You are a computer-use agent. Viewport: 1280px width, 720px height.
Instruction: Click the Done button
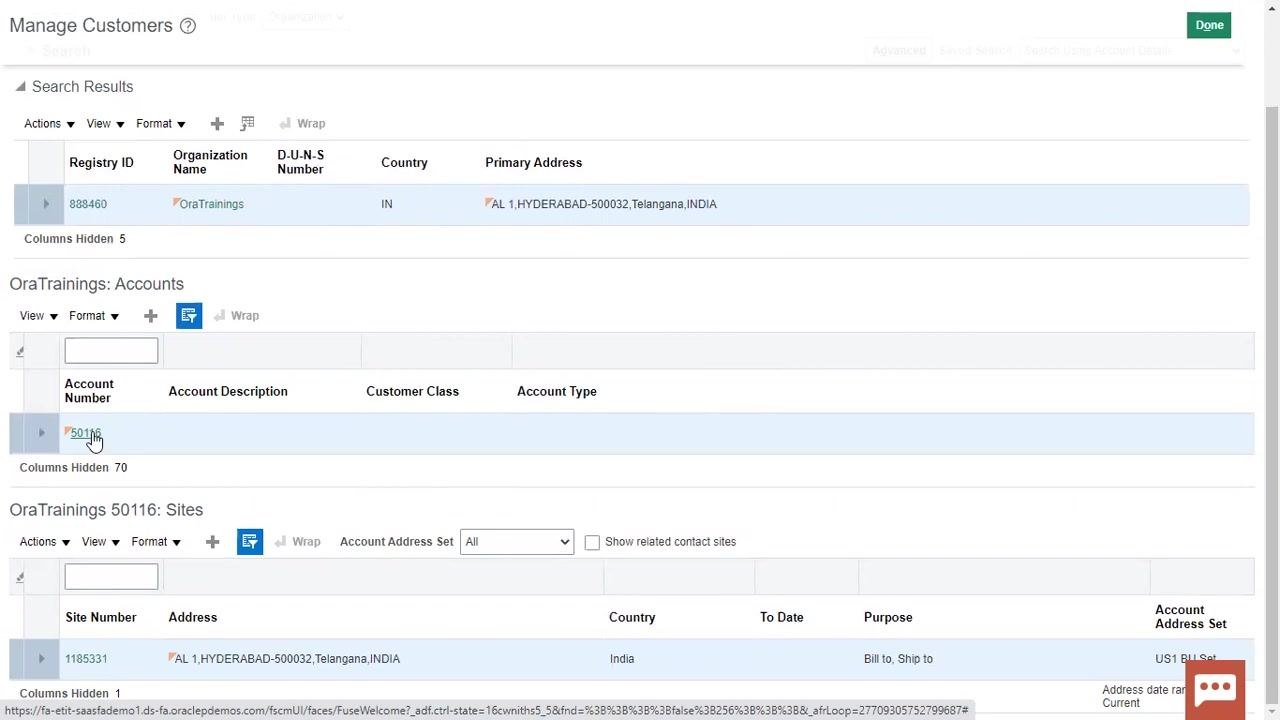coord(1209,25)
